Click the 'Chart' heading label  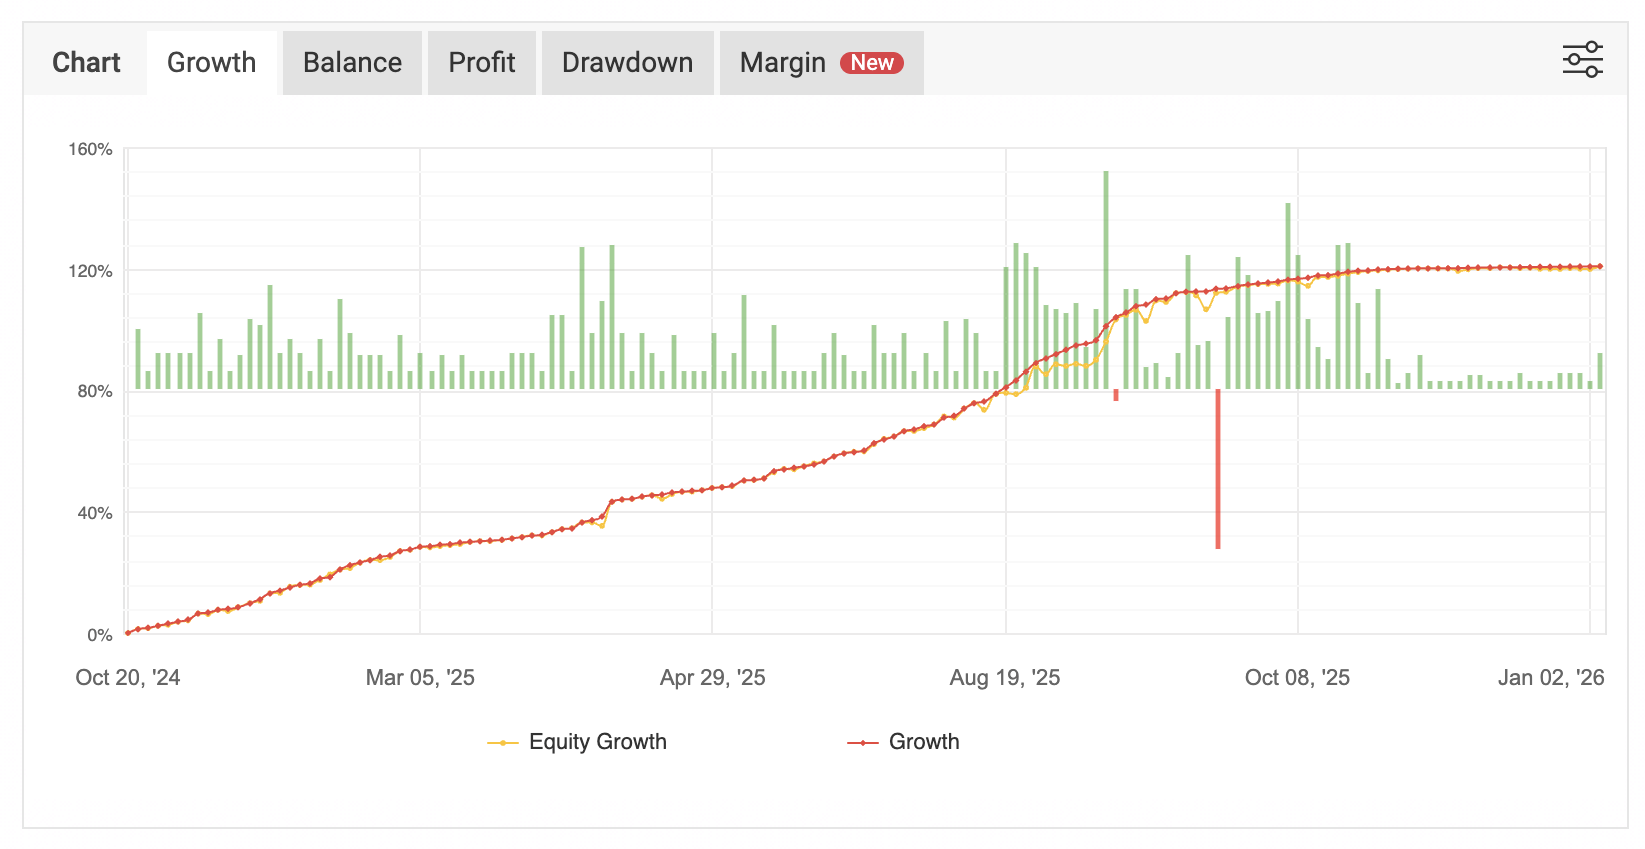[86, 63]
